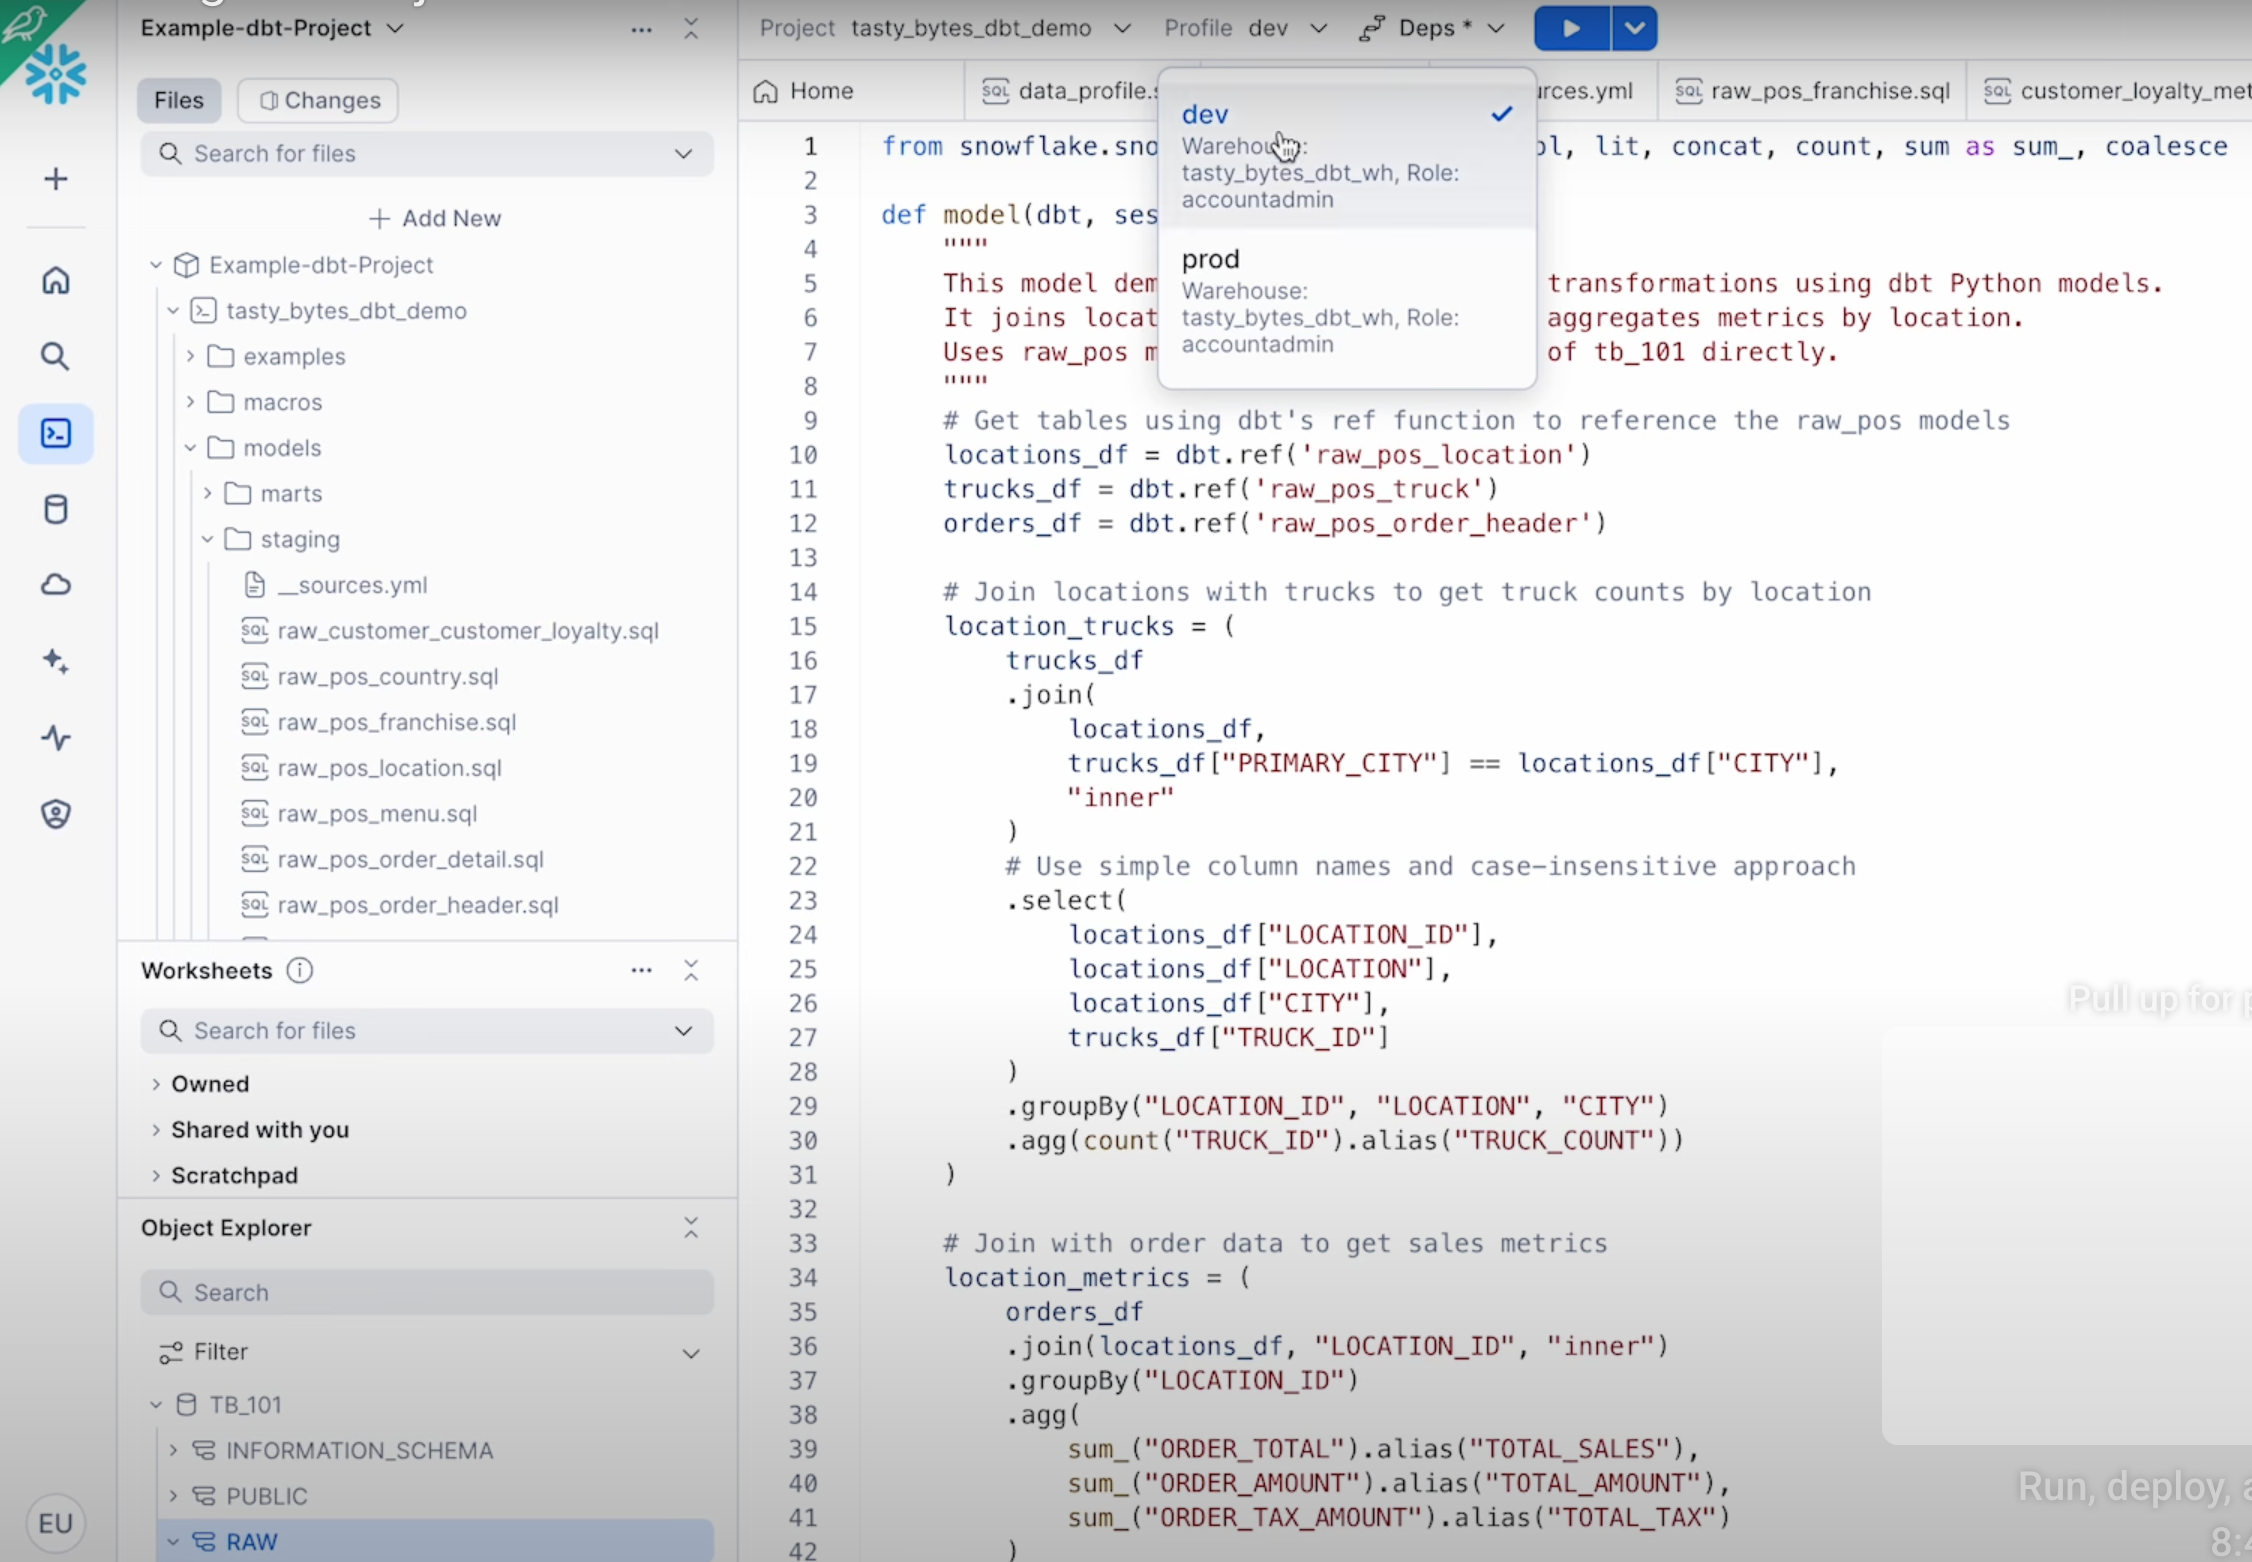
Task: Expand the marts folder
Action: (x=207, y=493)
